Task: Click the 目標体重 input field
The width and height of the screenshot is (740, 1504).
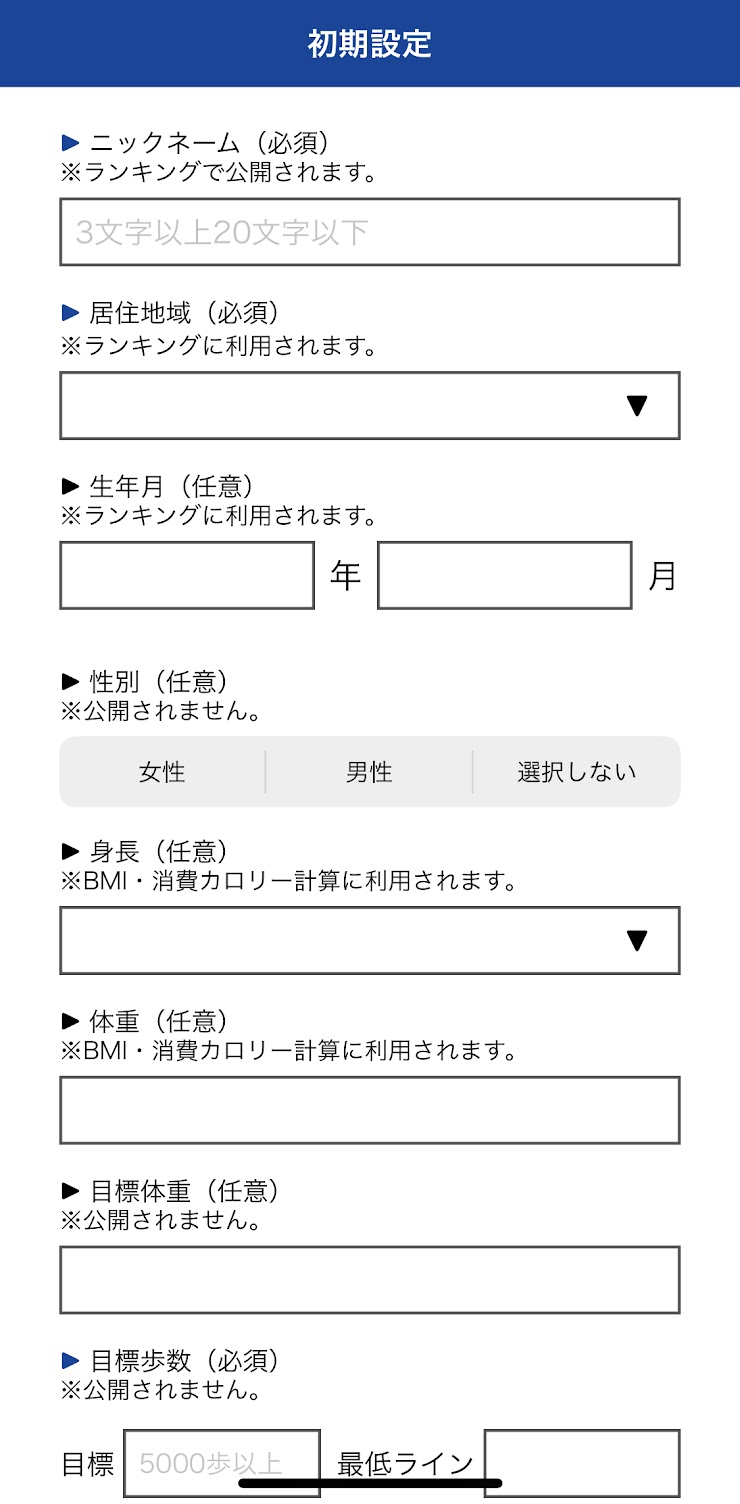Action: coord(370,1280)
